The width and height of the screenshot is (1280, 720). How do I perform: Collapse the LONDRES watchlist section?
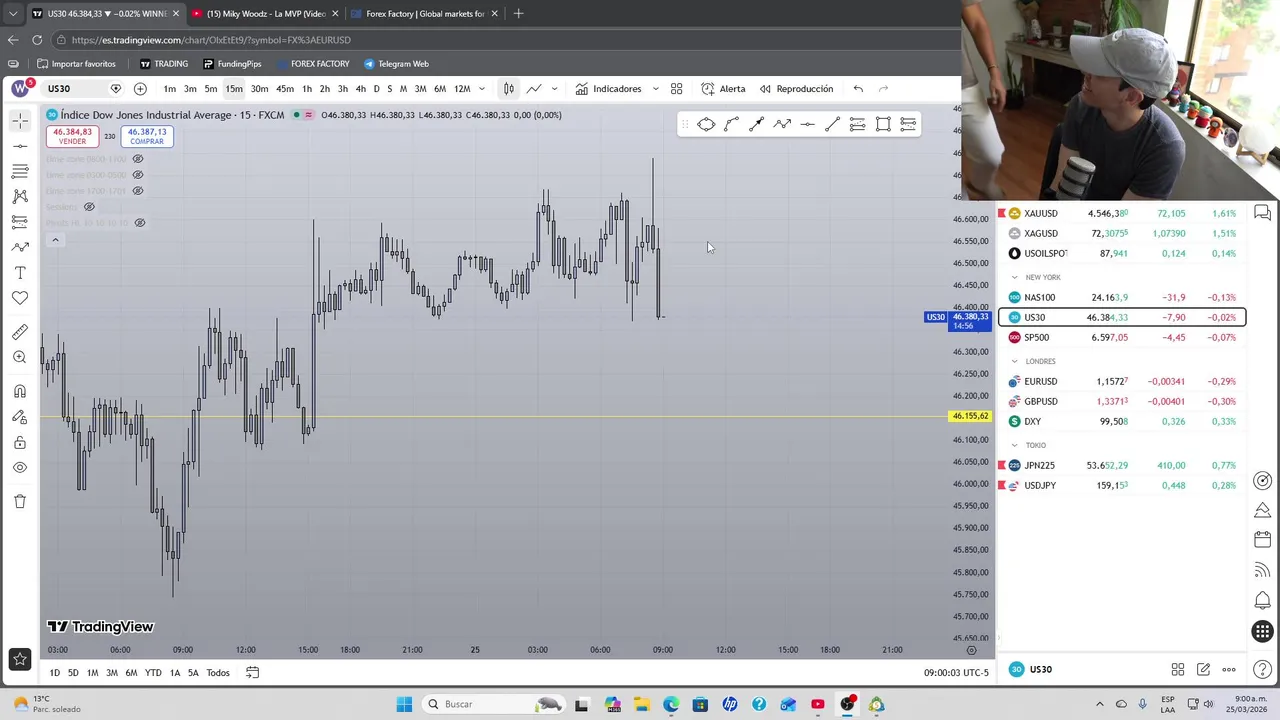[x=1014, y=361]
